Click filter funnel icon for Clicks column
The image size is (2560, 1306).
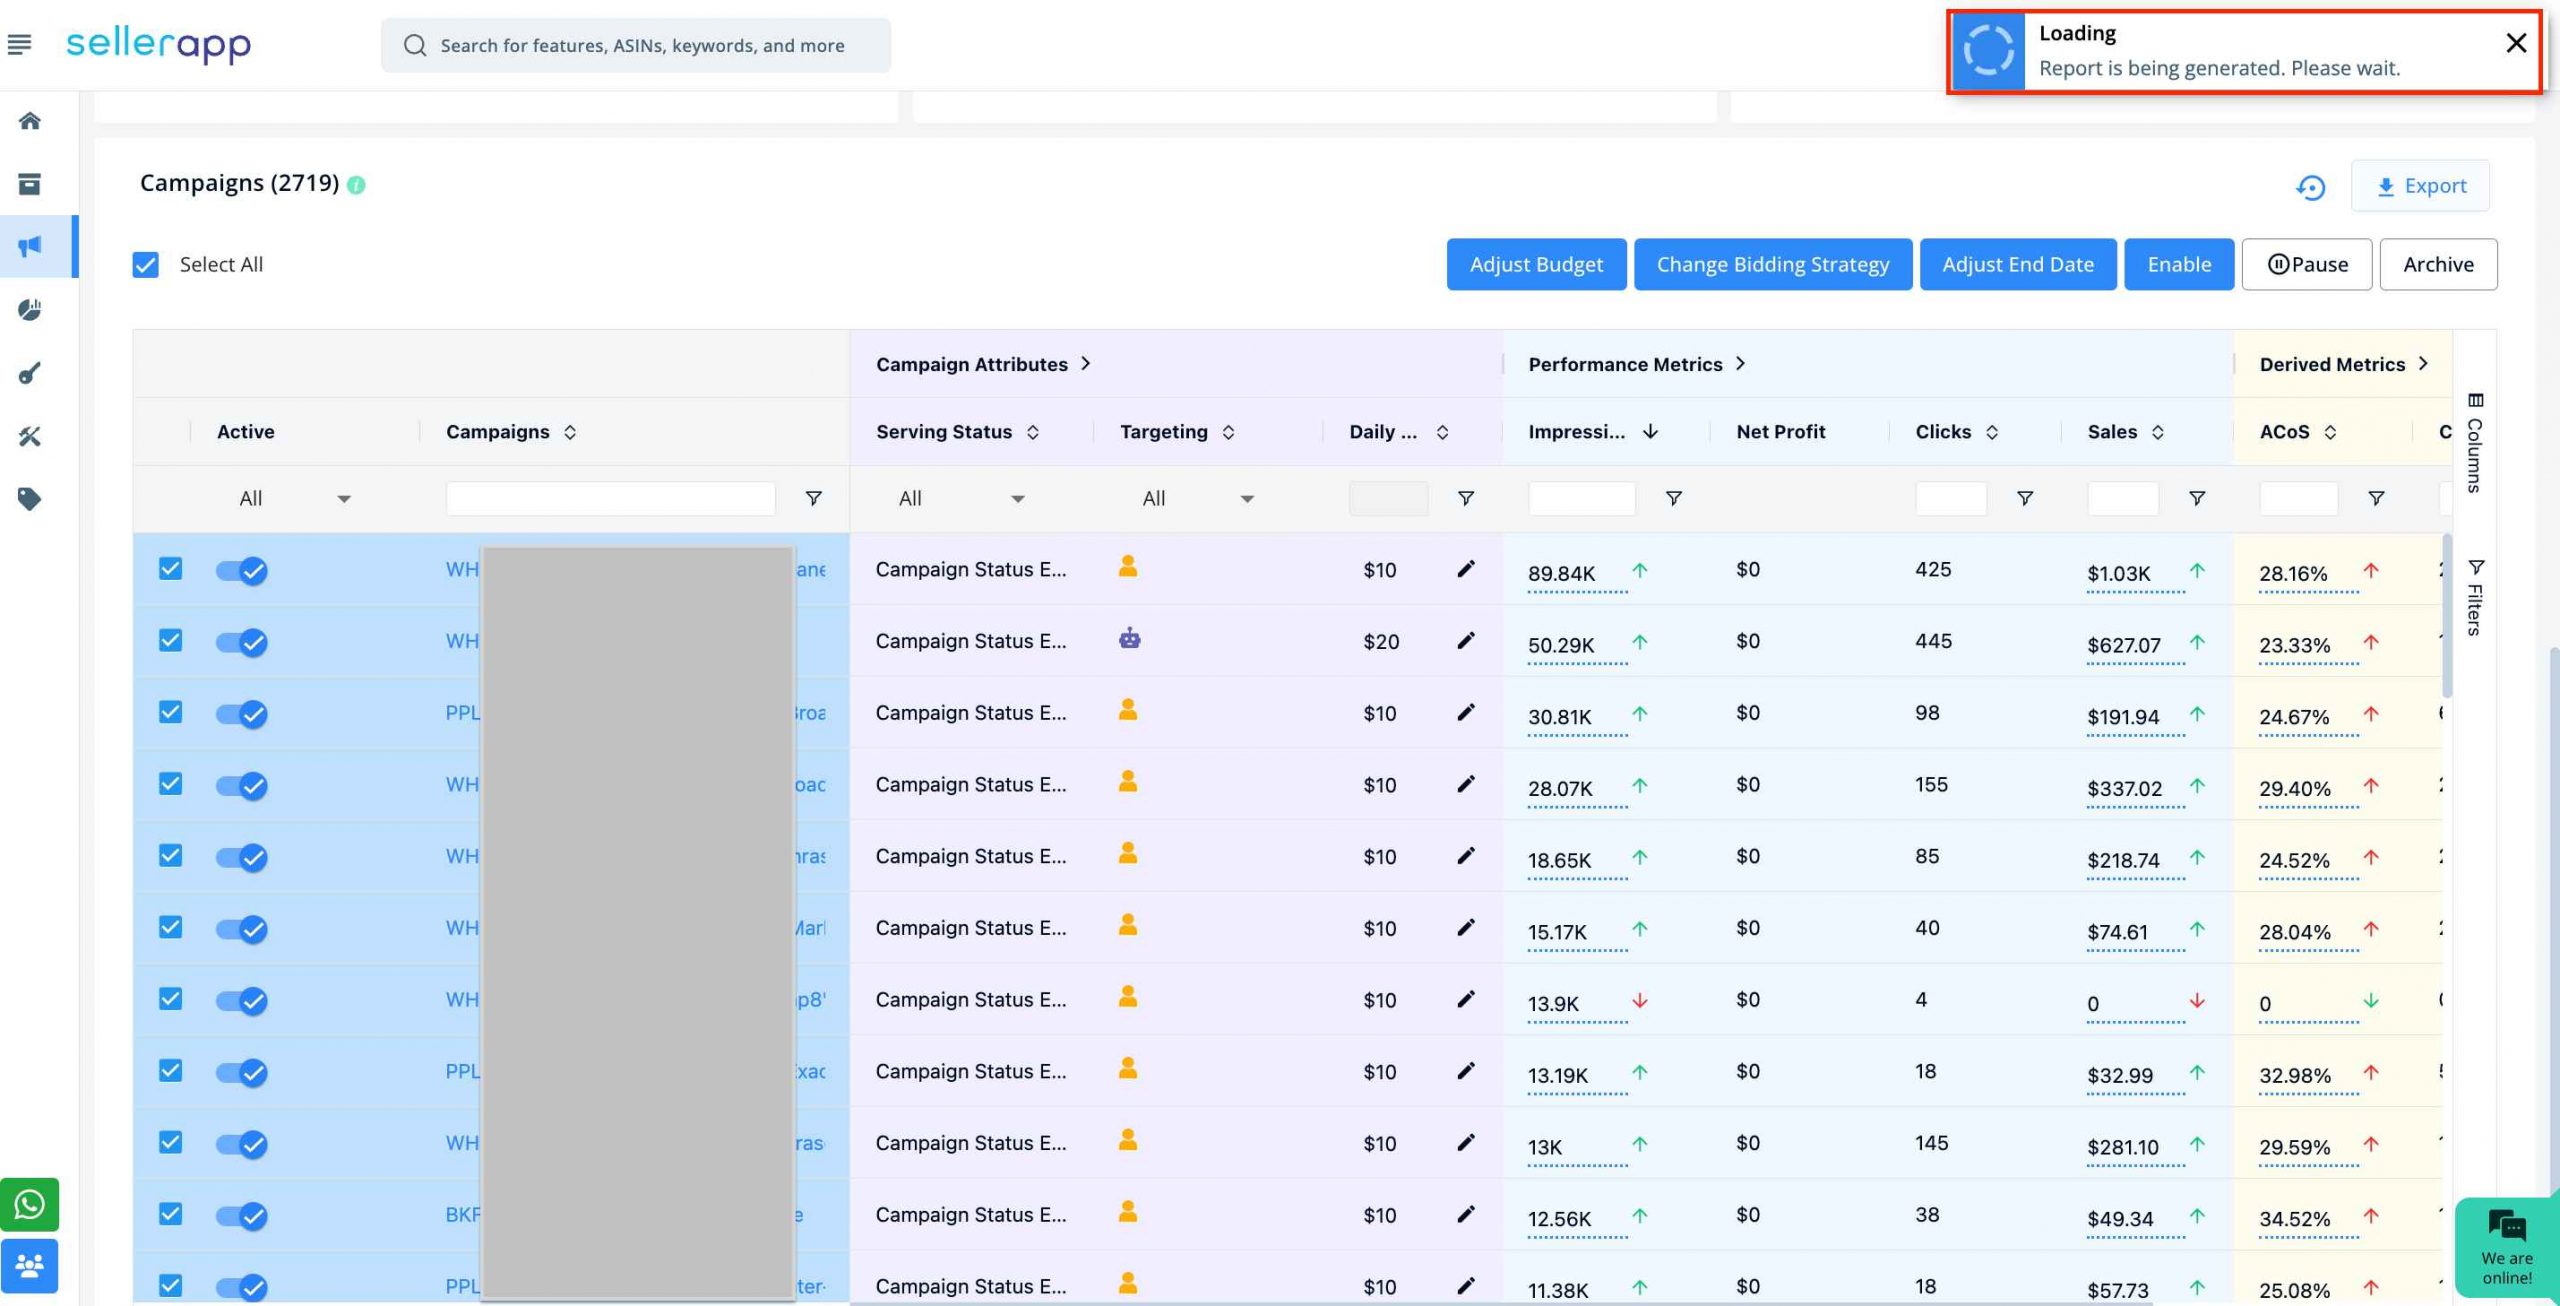pos(2025,498)
